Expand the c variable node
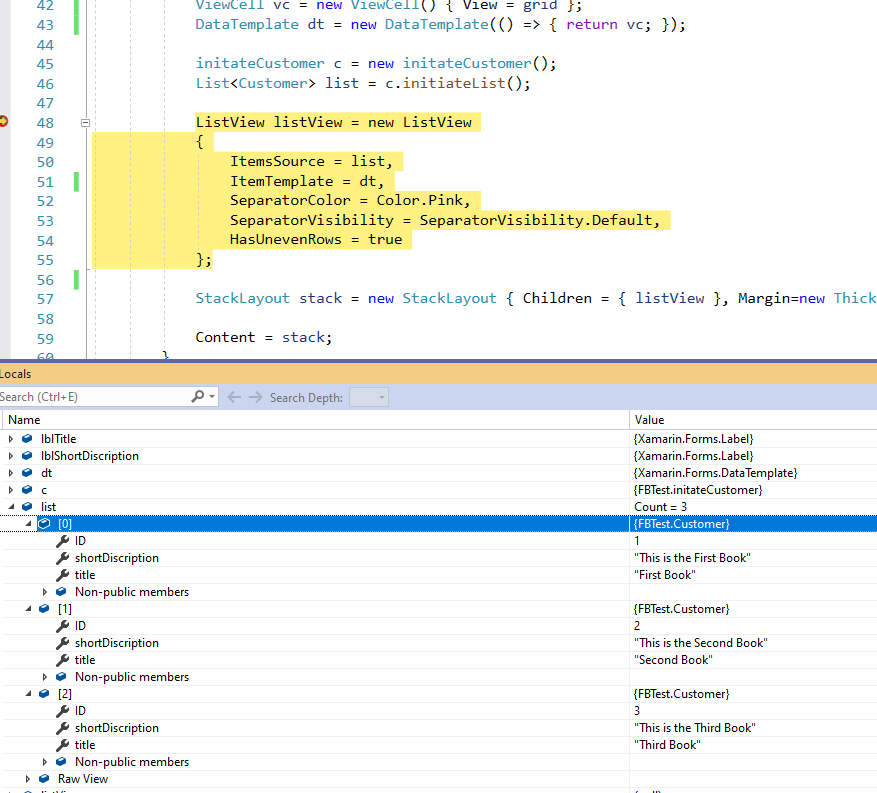The width and height of the screenshot is (877, 793). click(11, 490)
